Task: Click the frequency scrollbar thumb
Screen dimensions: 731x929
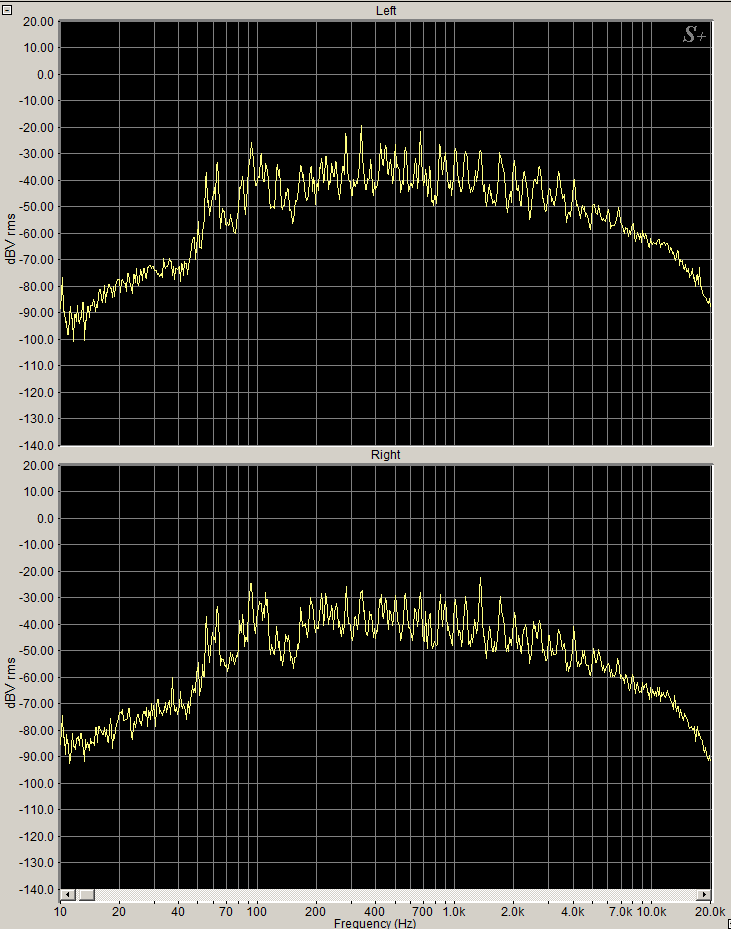Action: point(86,894)
